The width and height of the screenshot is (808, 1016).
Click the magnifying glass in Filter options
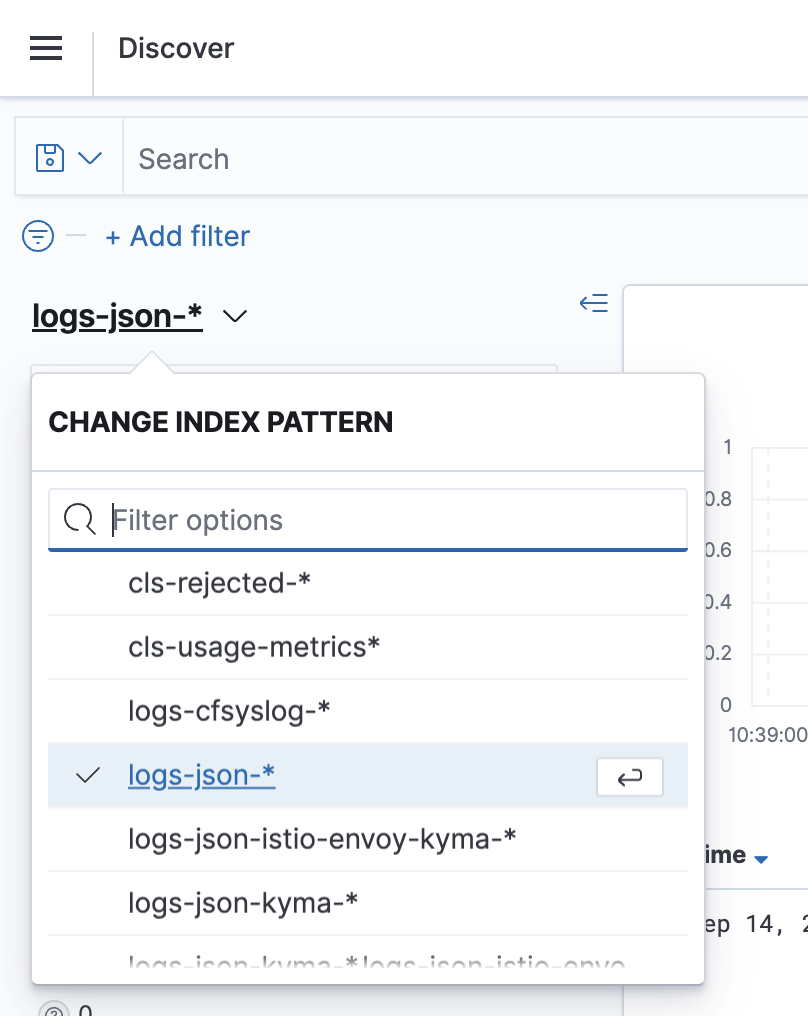(x=79, y=519)
